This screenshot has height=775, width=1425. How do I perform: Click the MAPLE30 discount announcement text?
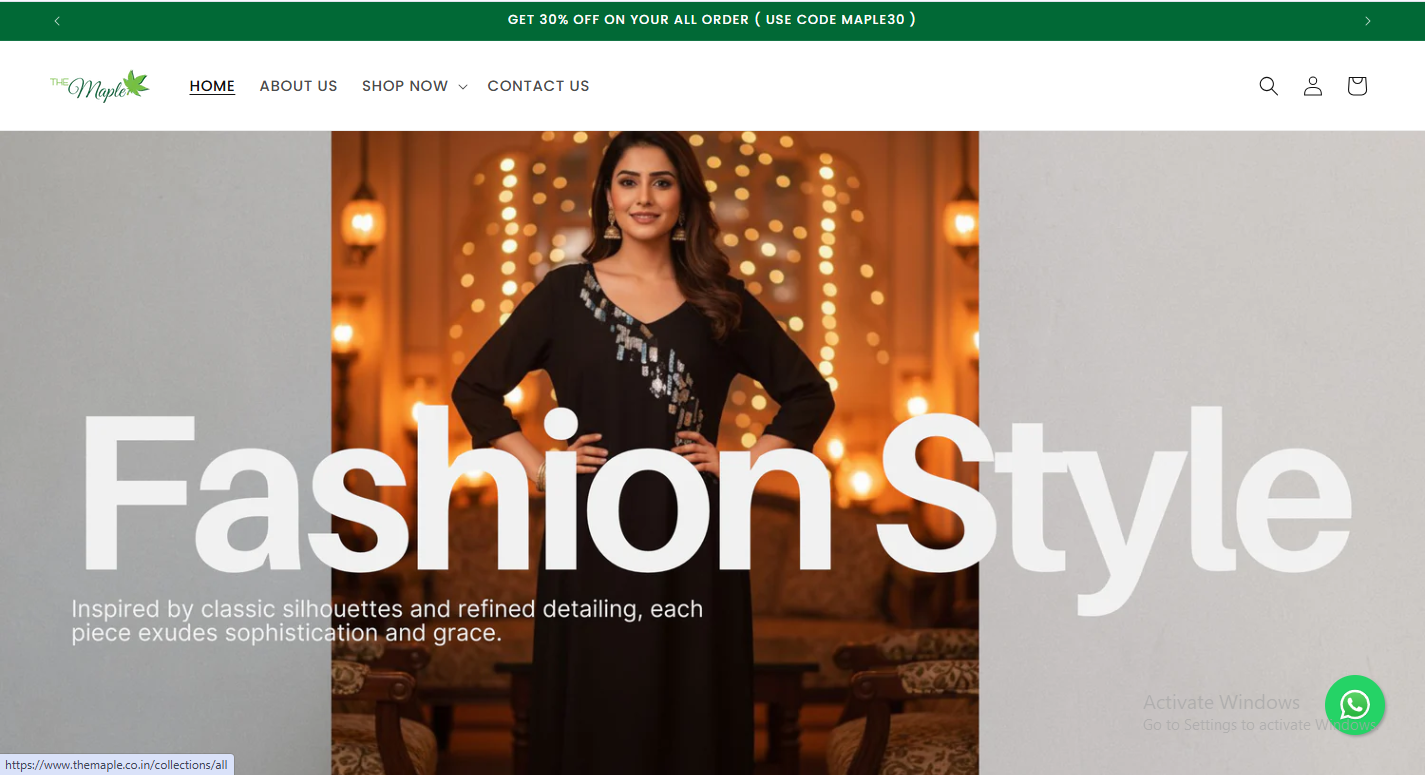(x=711, y=20)
